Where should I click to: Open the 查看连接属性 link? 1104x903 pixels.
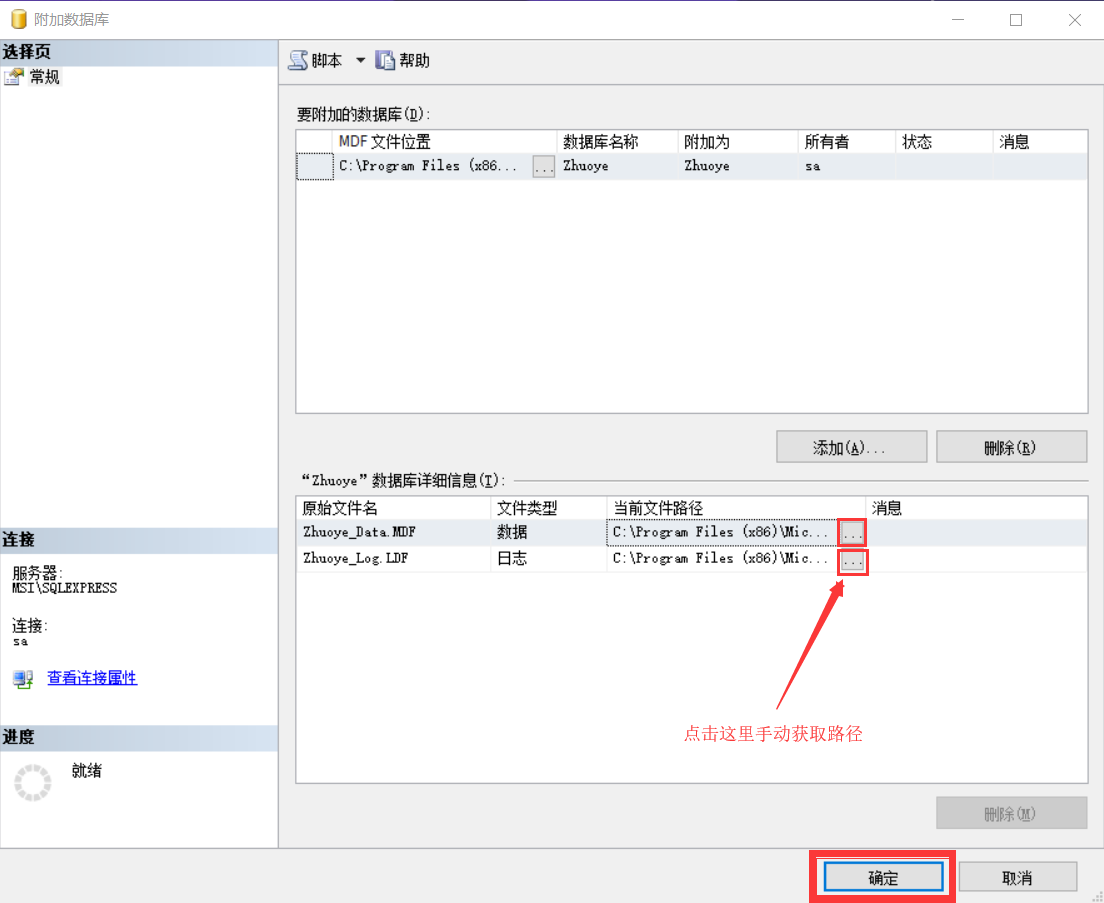(92, 678)
